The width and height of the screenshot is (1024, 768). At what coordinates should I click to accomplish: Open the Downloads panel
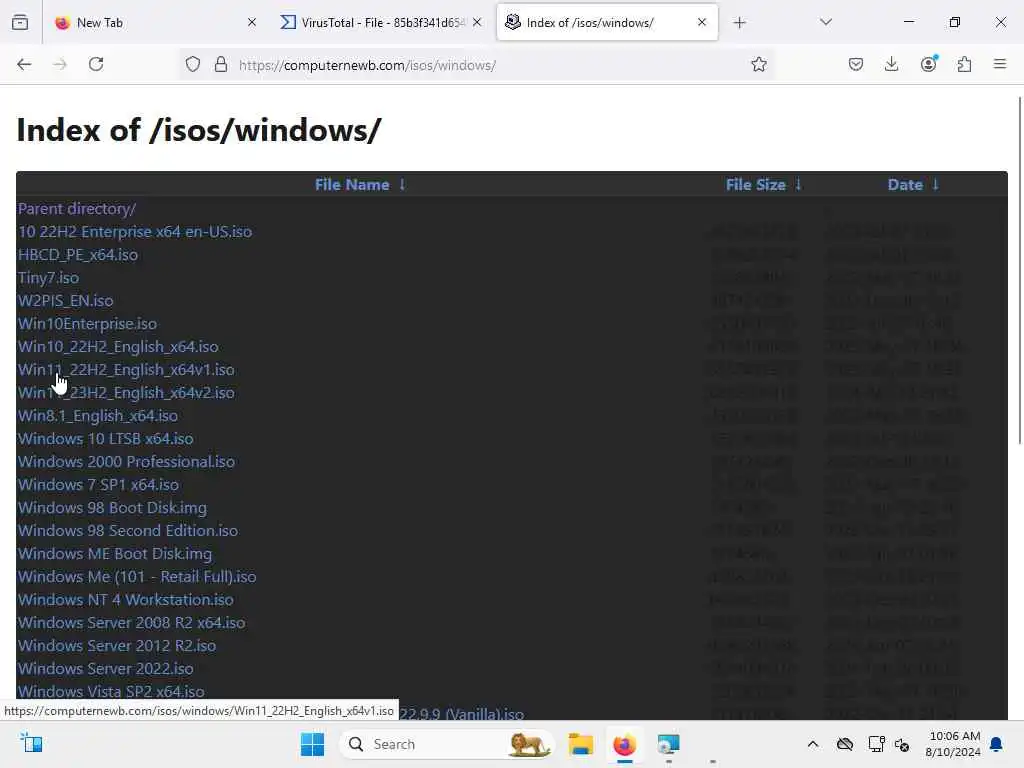point(891,64)
